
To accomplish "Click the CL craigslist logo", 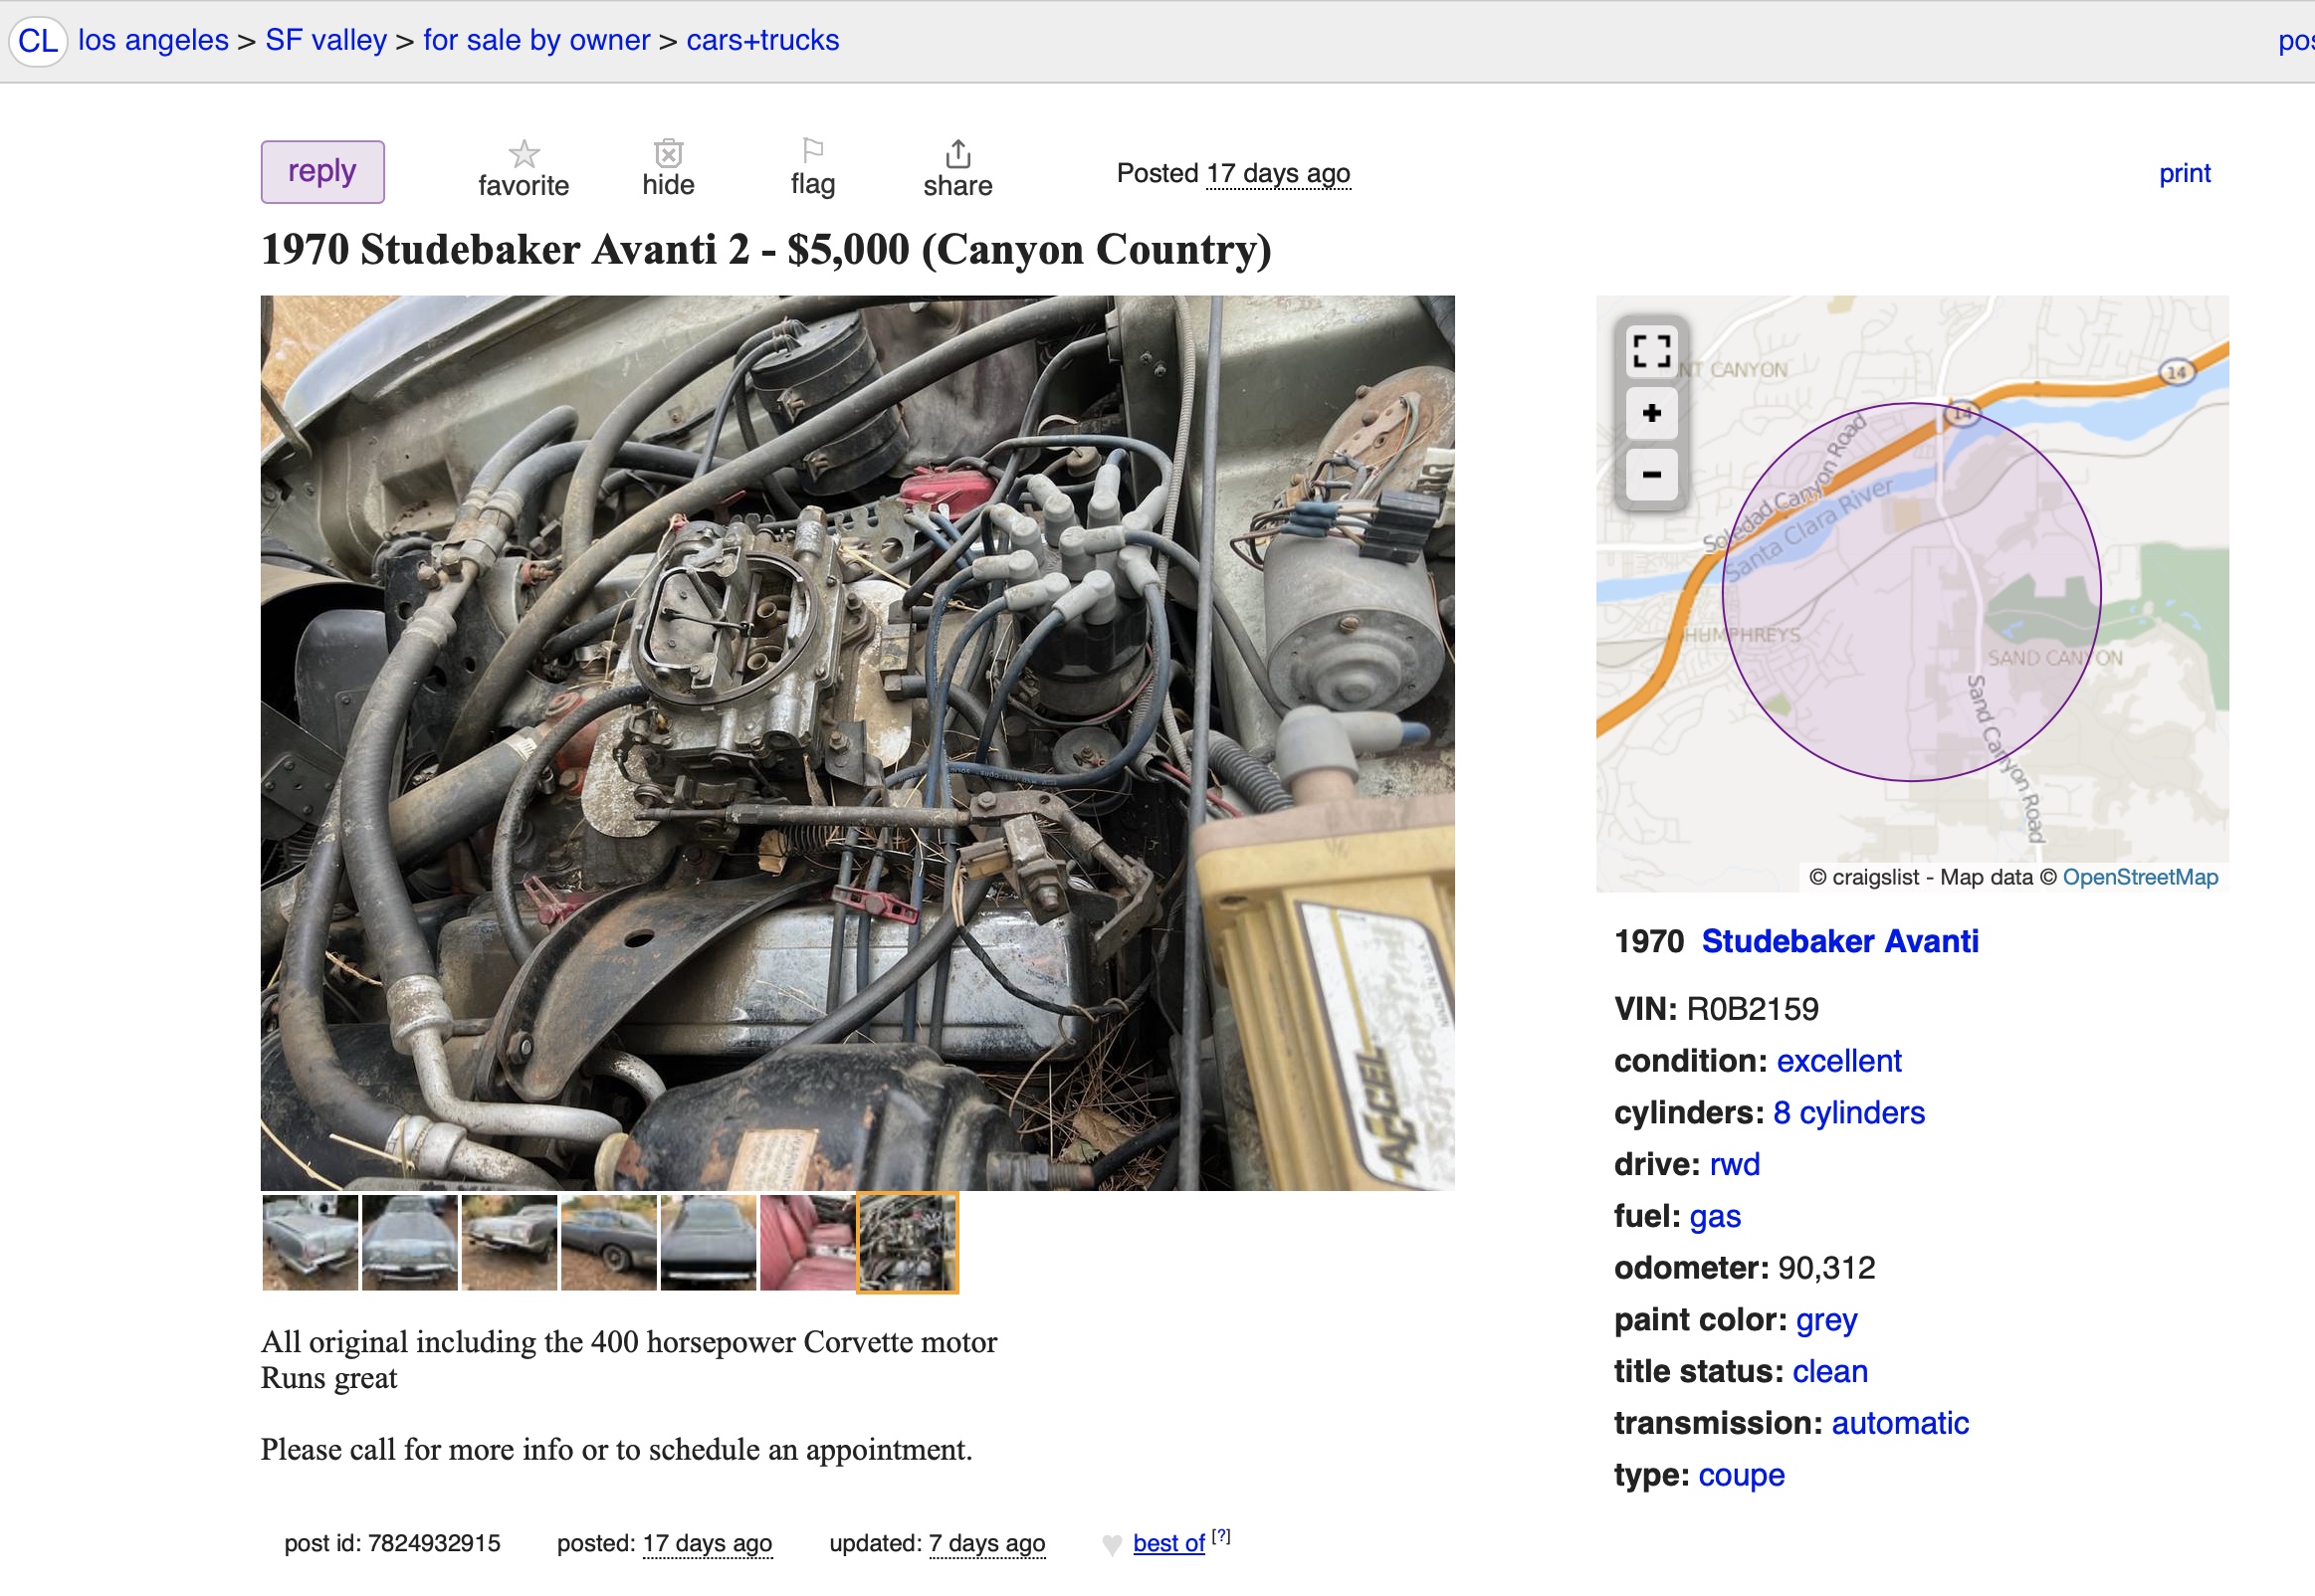I will [x=38, y=41].
